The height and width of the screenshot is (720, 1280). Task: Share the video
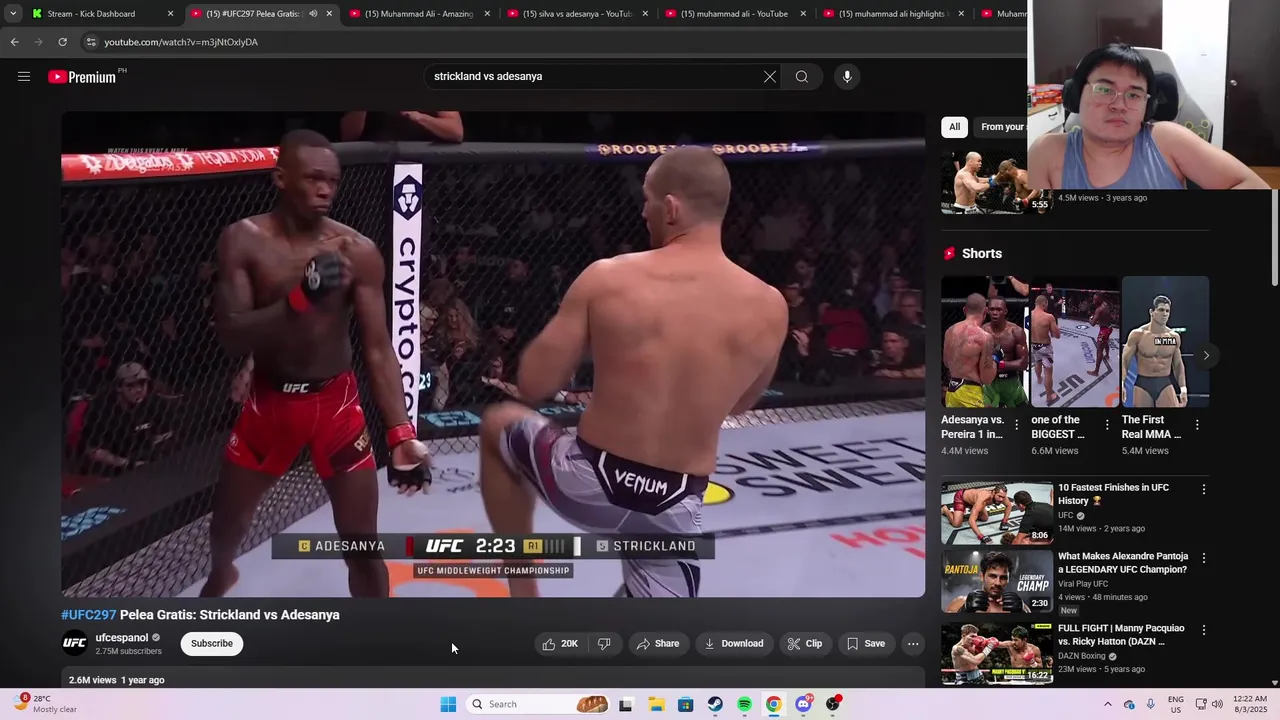[x=658, y=644]
